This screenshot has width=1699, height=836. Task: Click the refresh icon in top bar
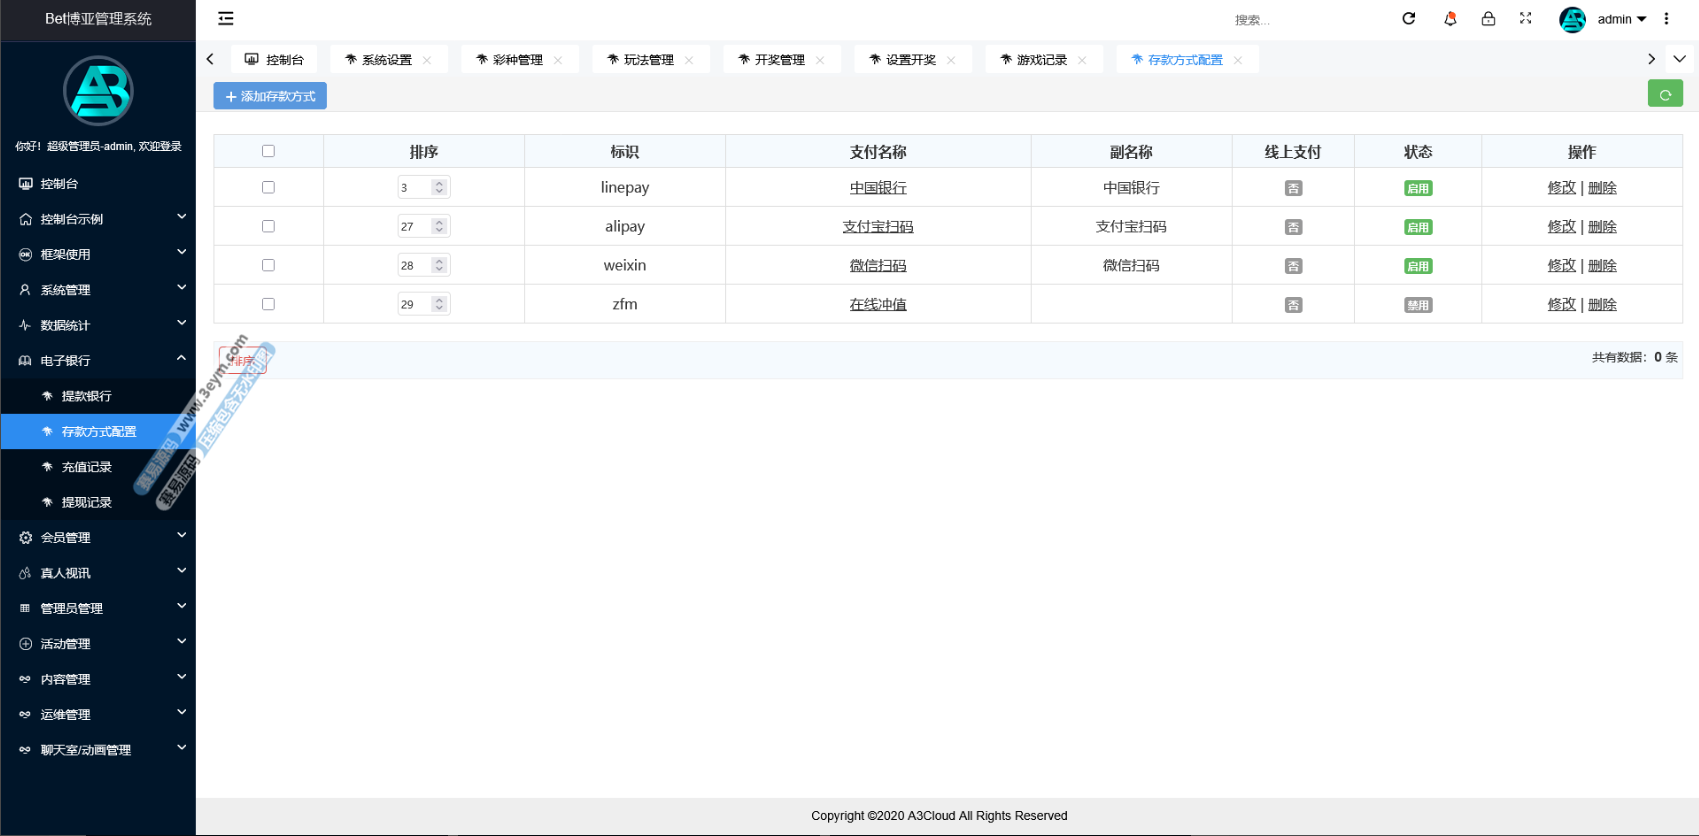coord(1408,18)
